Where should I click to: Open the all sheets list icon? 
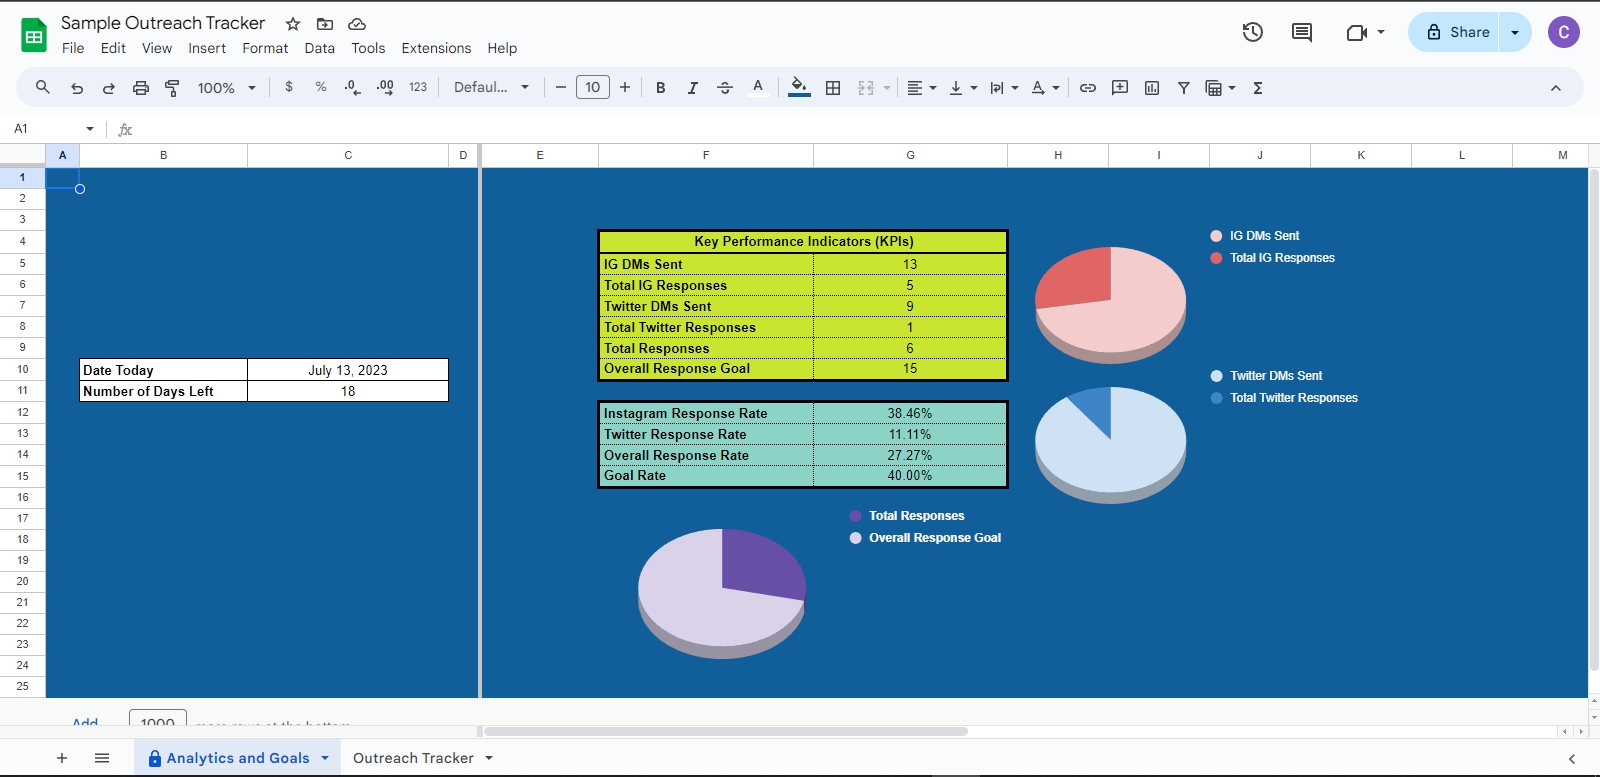102,758
